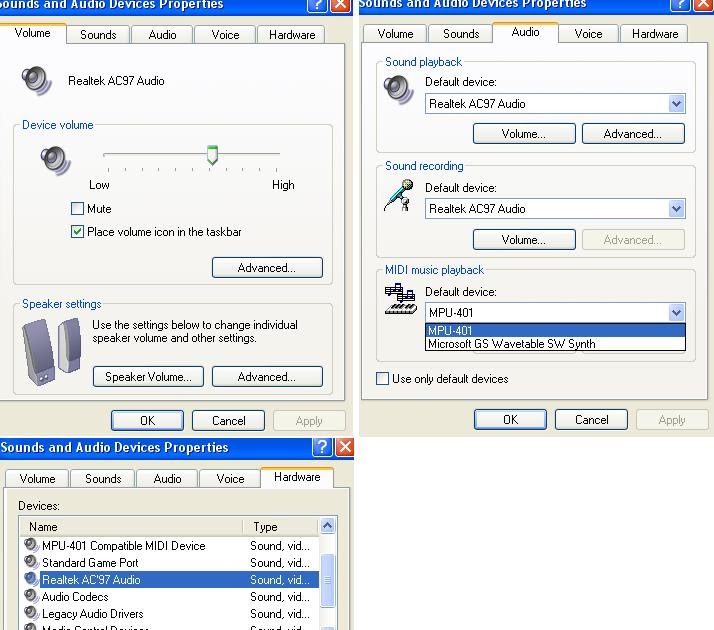Click the help question mark in Hardware window title bar

[322, 447]
